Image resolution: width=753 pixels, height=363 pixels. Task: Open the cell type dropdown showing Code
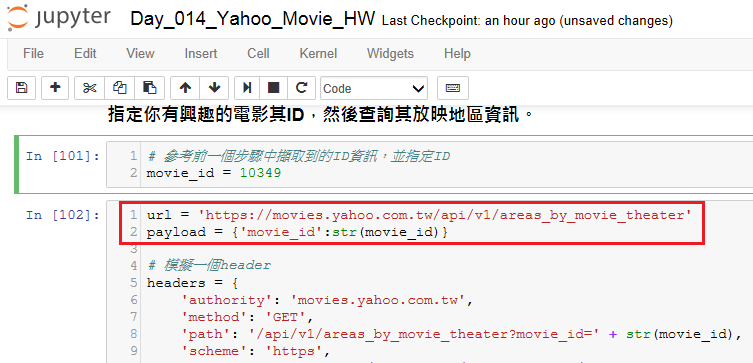(374, 88)
